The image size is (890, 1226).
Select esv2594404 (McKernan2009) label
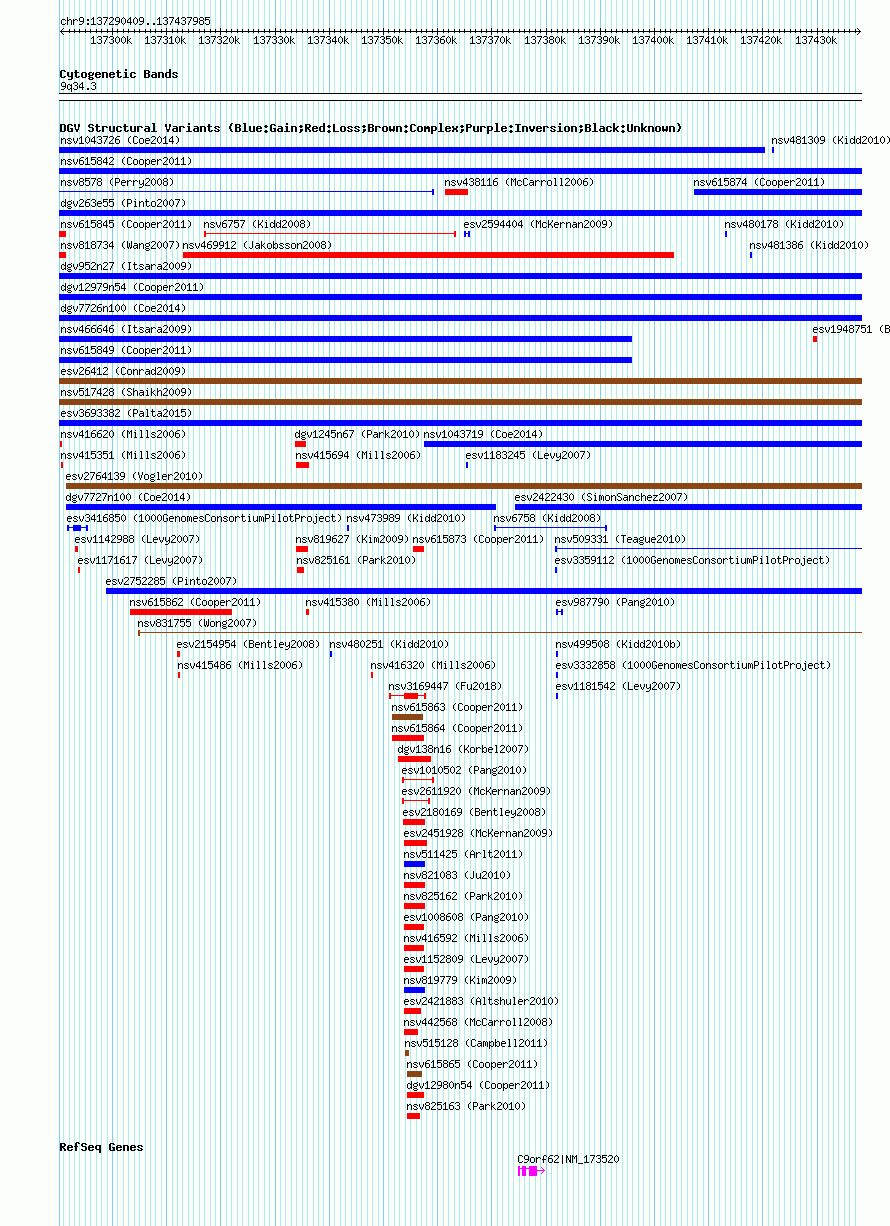[x=536, y=224]
